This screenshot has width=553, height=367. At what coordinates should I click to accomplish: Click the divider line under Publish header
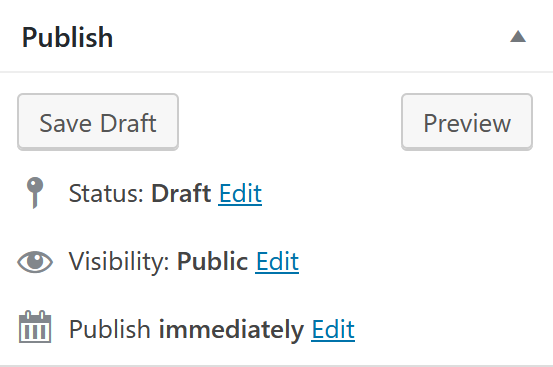pos(276,72)
